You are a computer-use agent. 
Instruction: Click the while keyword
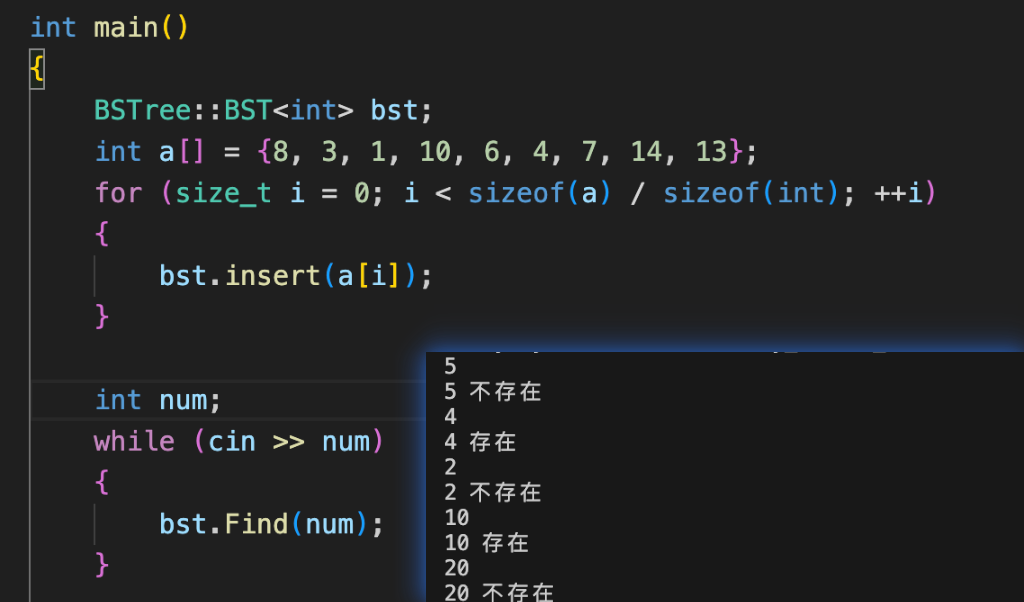(134, 441)
